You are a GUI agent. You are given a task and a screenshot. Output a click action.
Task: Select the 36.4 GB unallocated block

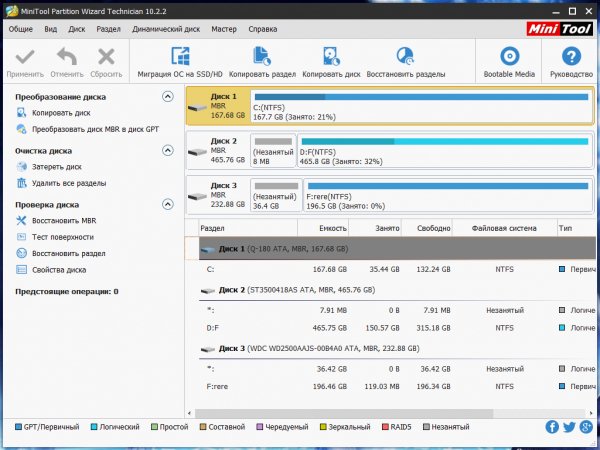(276, 195)
